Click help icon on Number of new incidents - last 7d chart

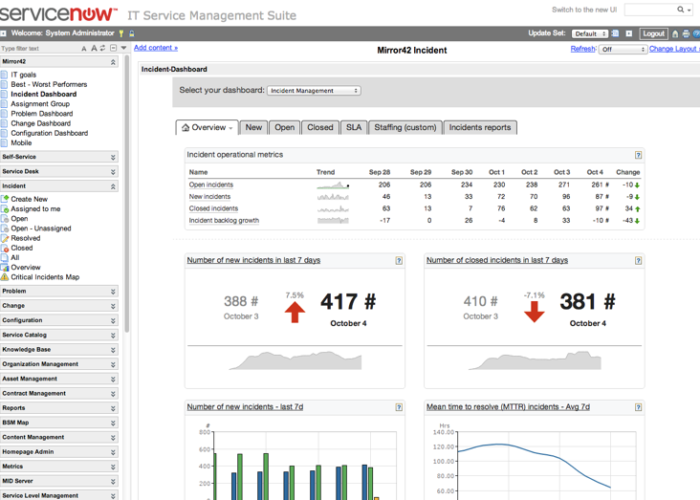pyautogui.click(x=399, y=407)
